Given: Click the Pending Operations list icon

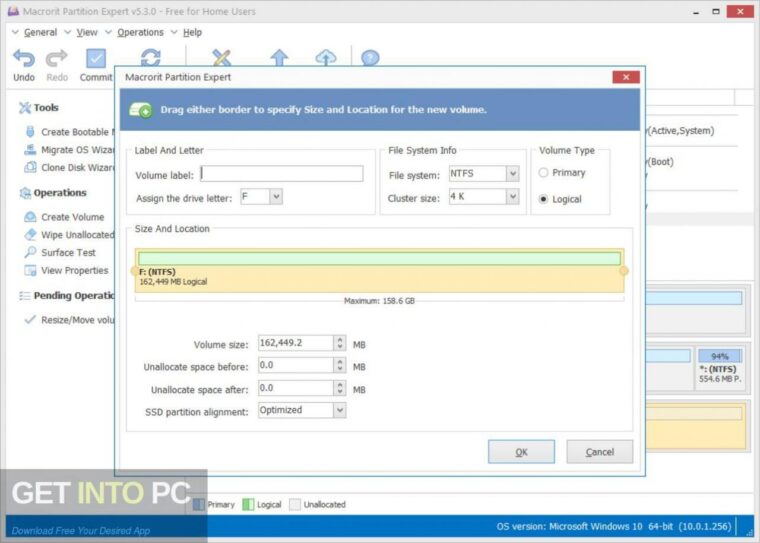Looking at the screenshot, I should (24, 296).
